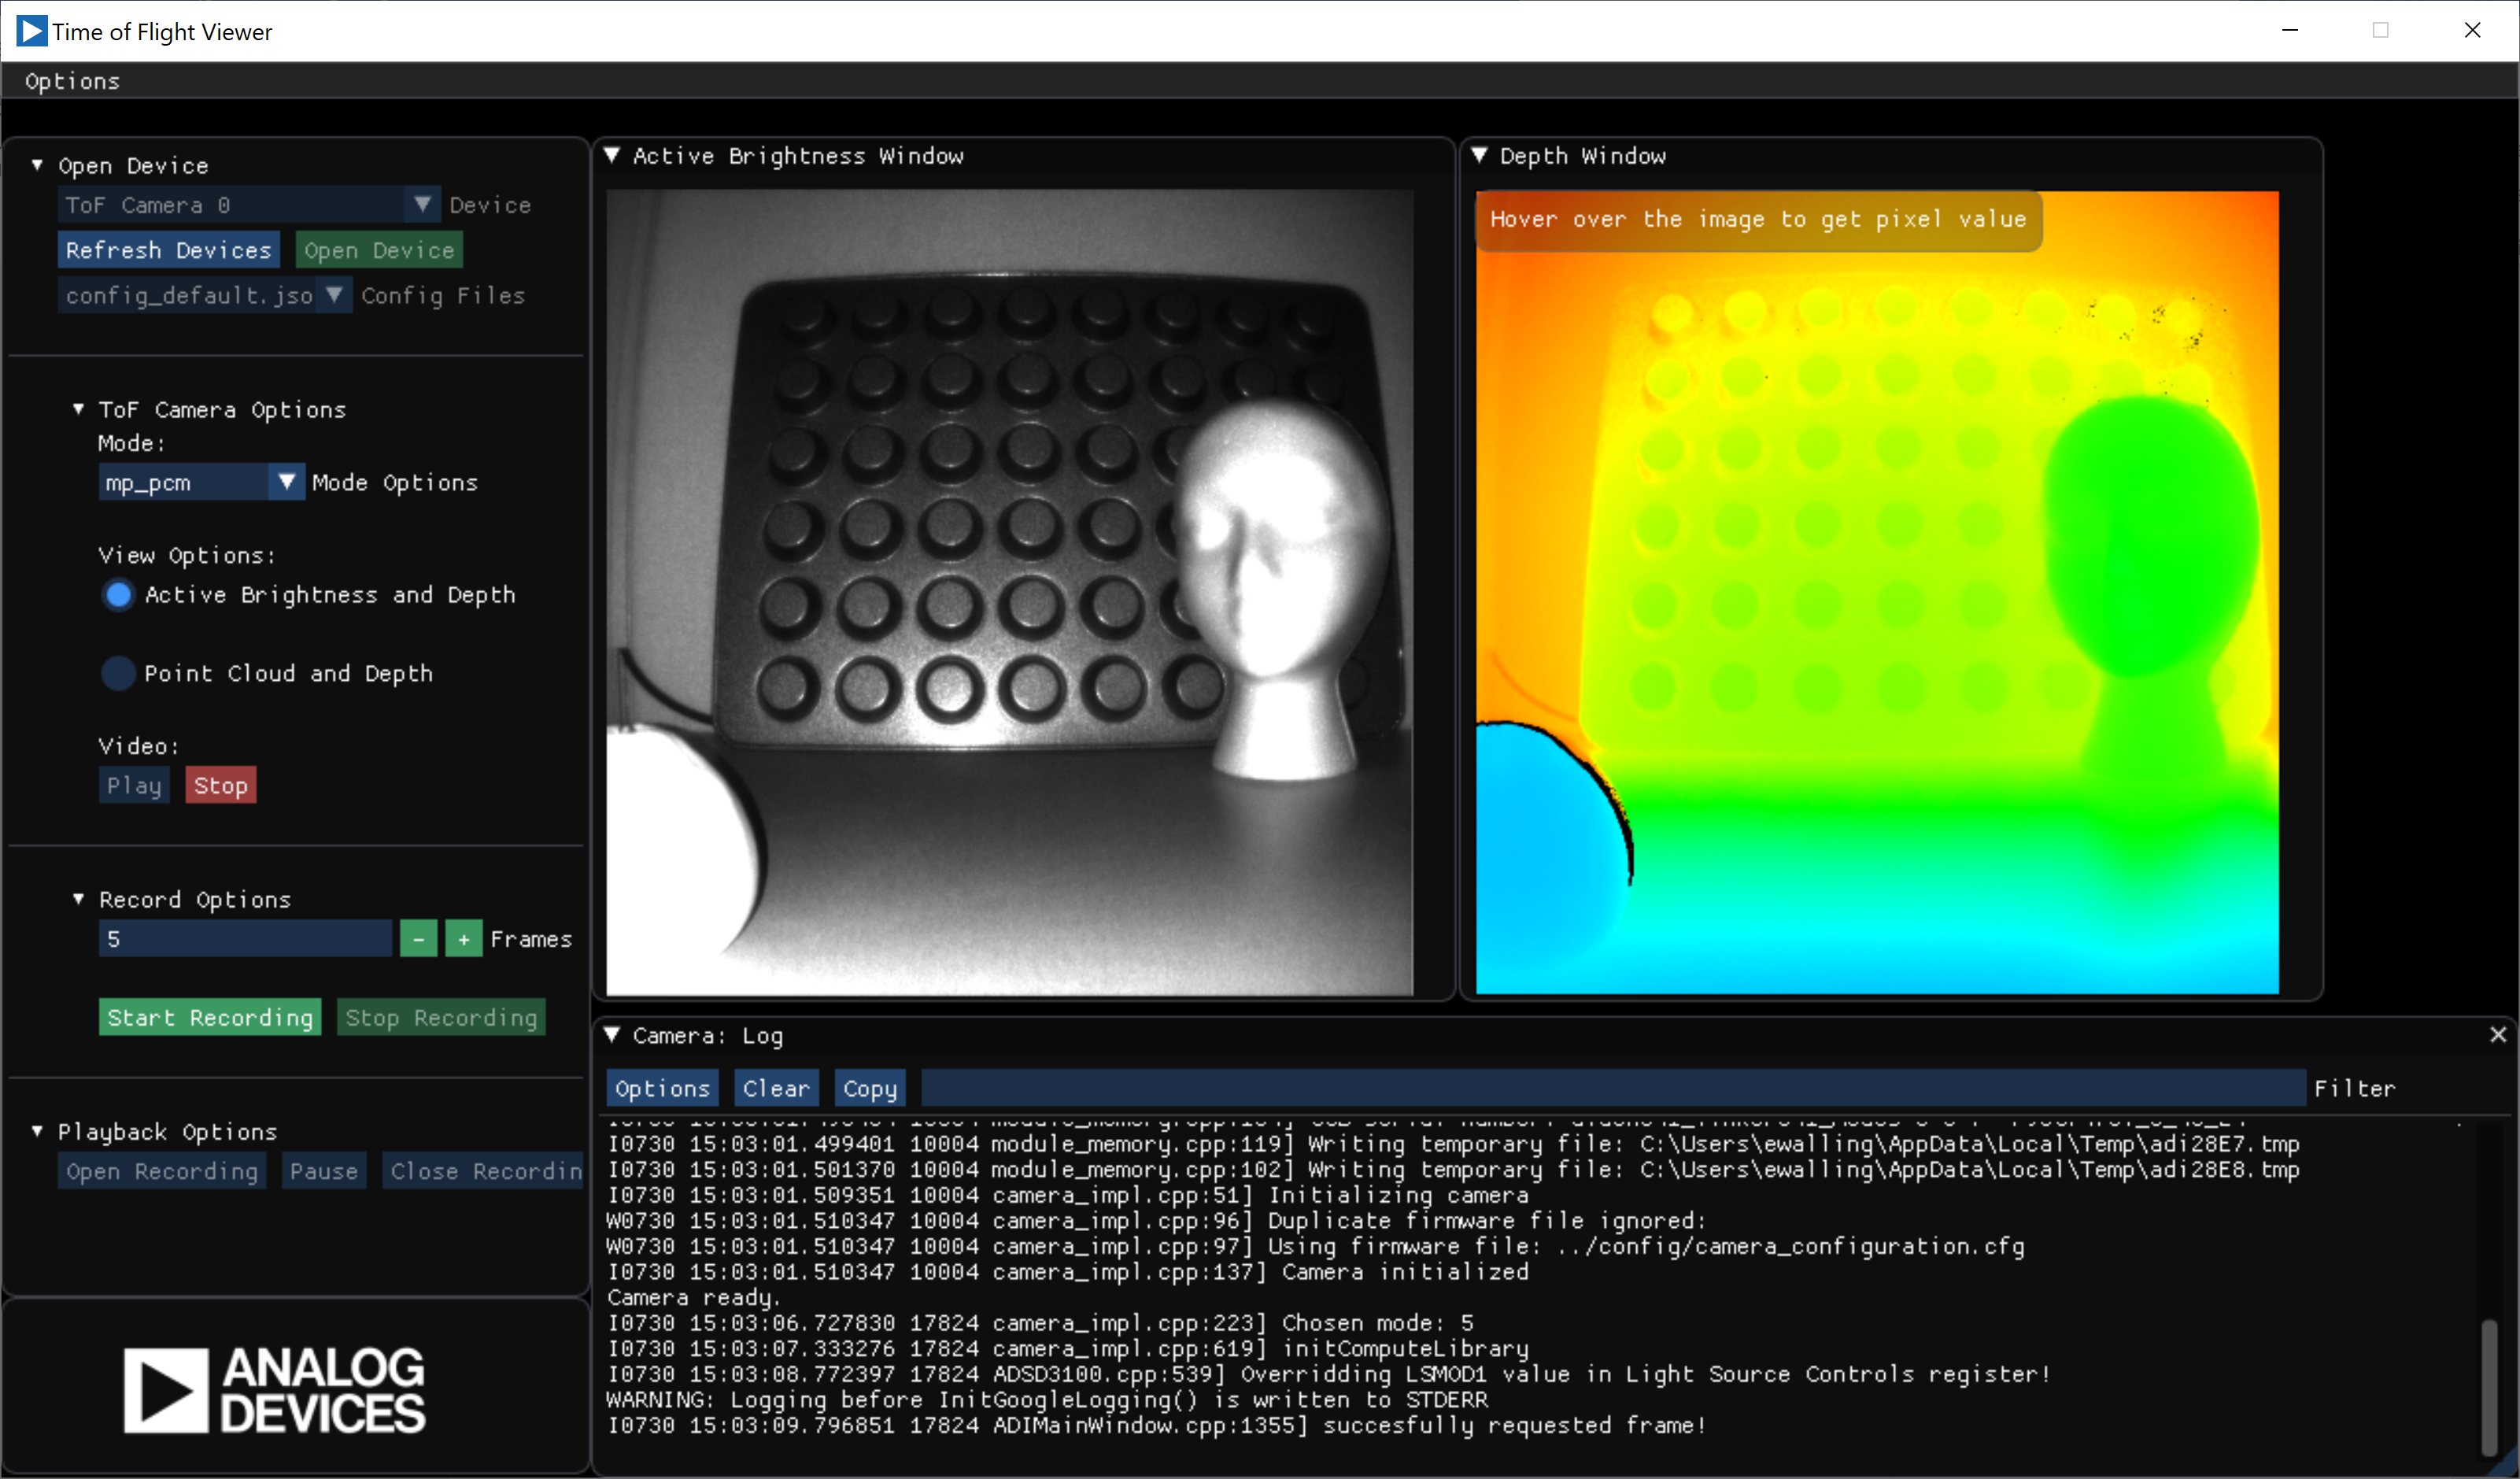Screen dimensions: 2520x1479
Task: Copy the camera log text
Action: (870, 1088)
